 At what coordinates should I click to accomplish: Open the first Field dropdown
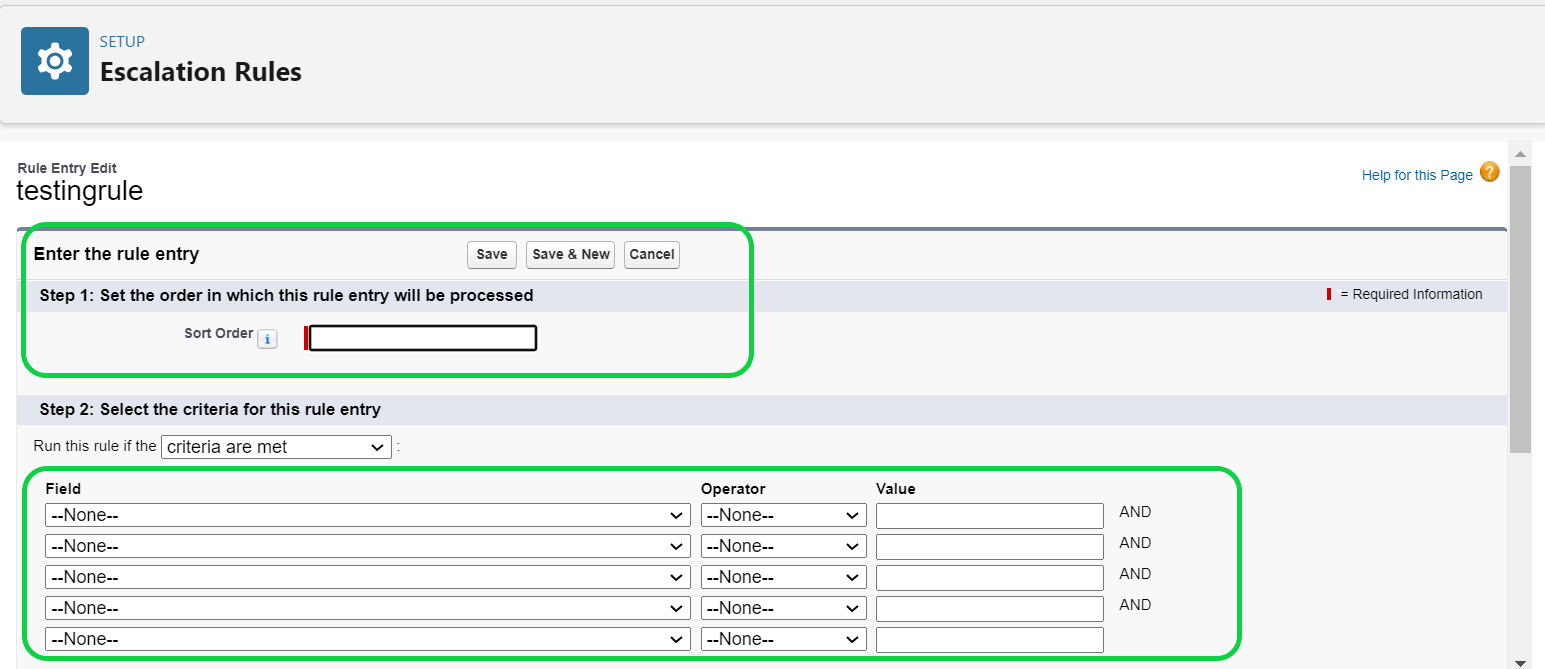point(366,514)
